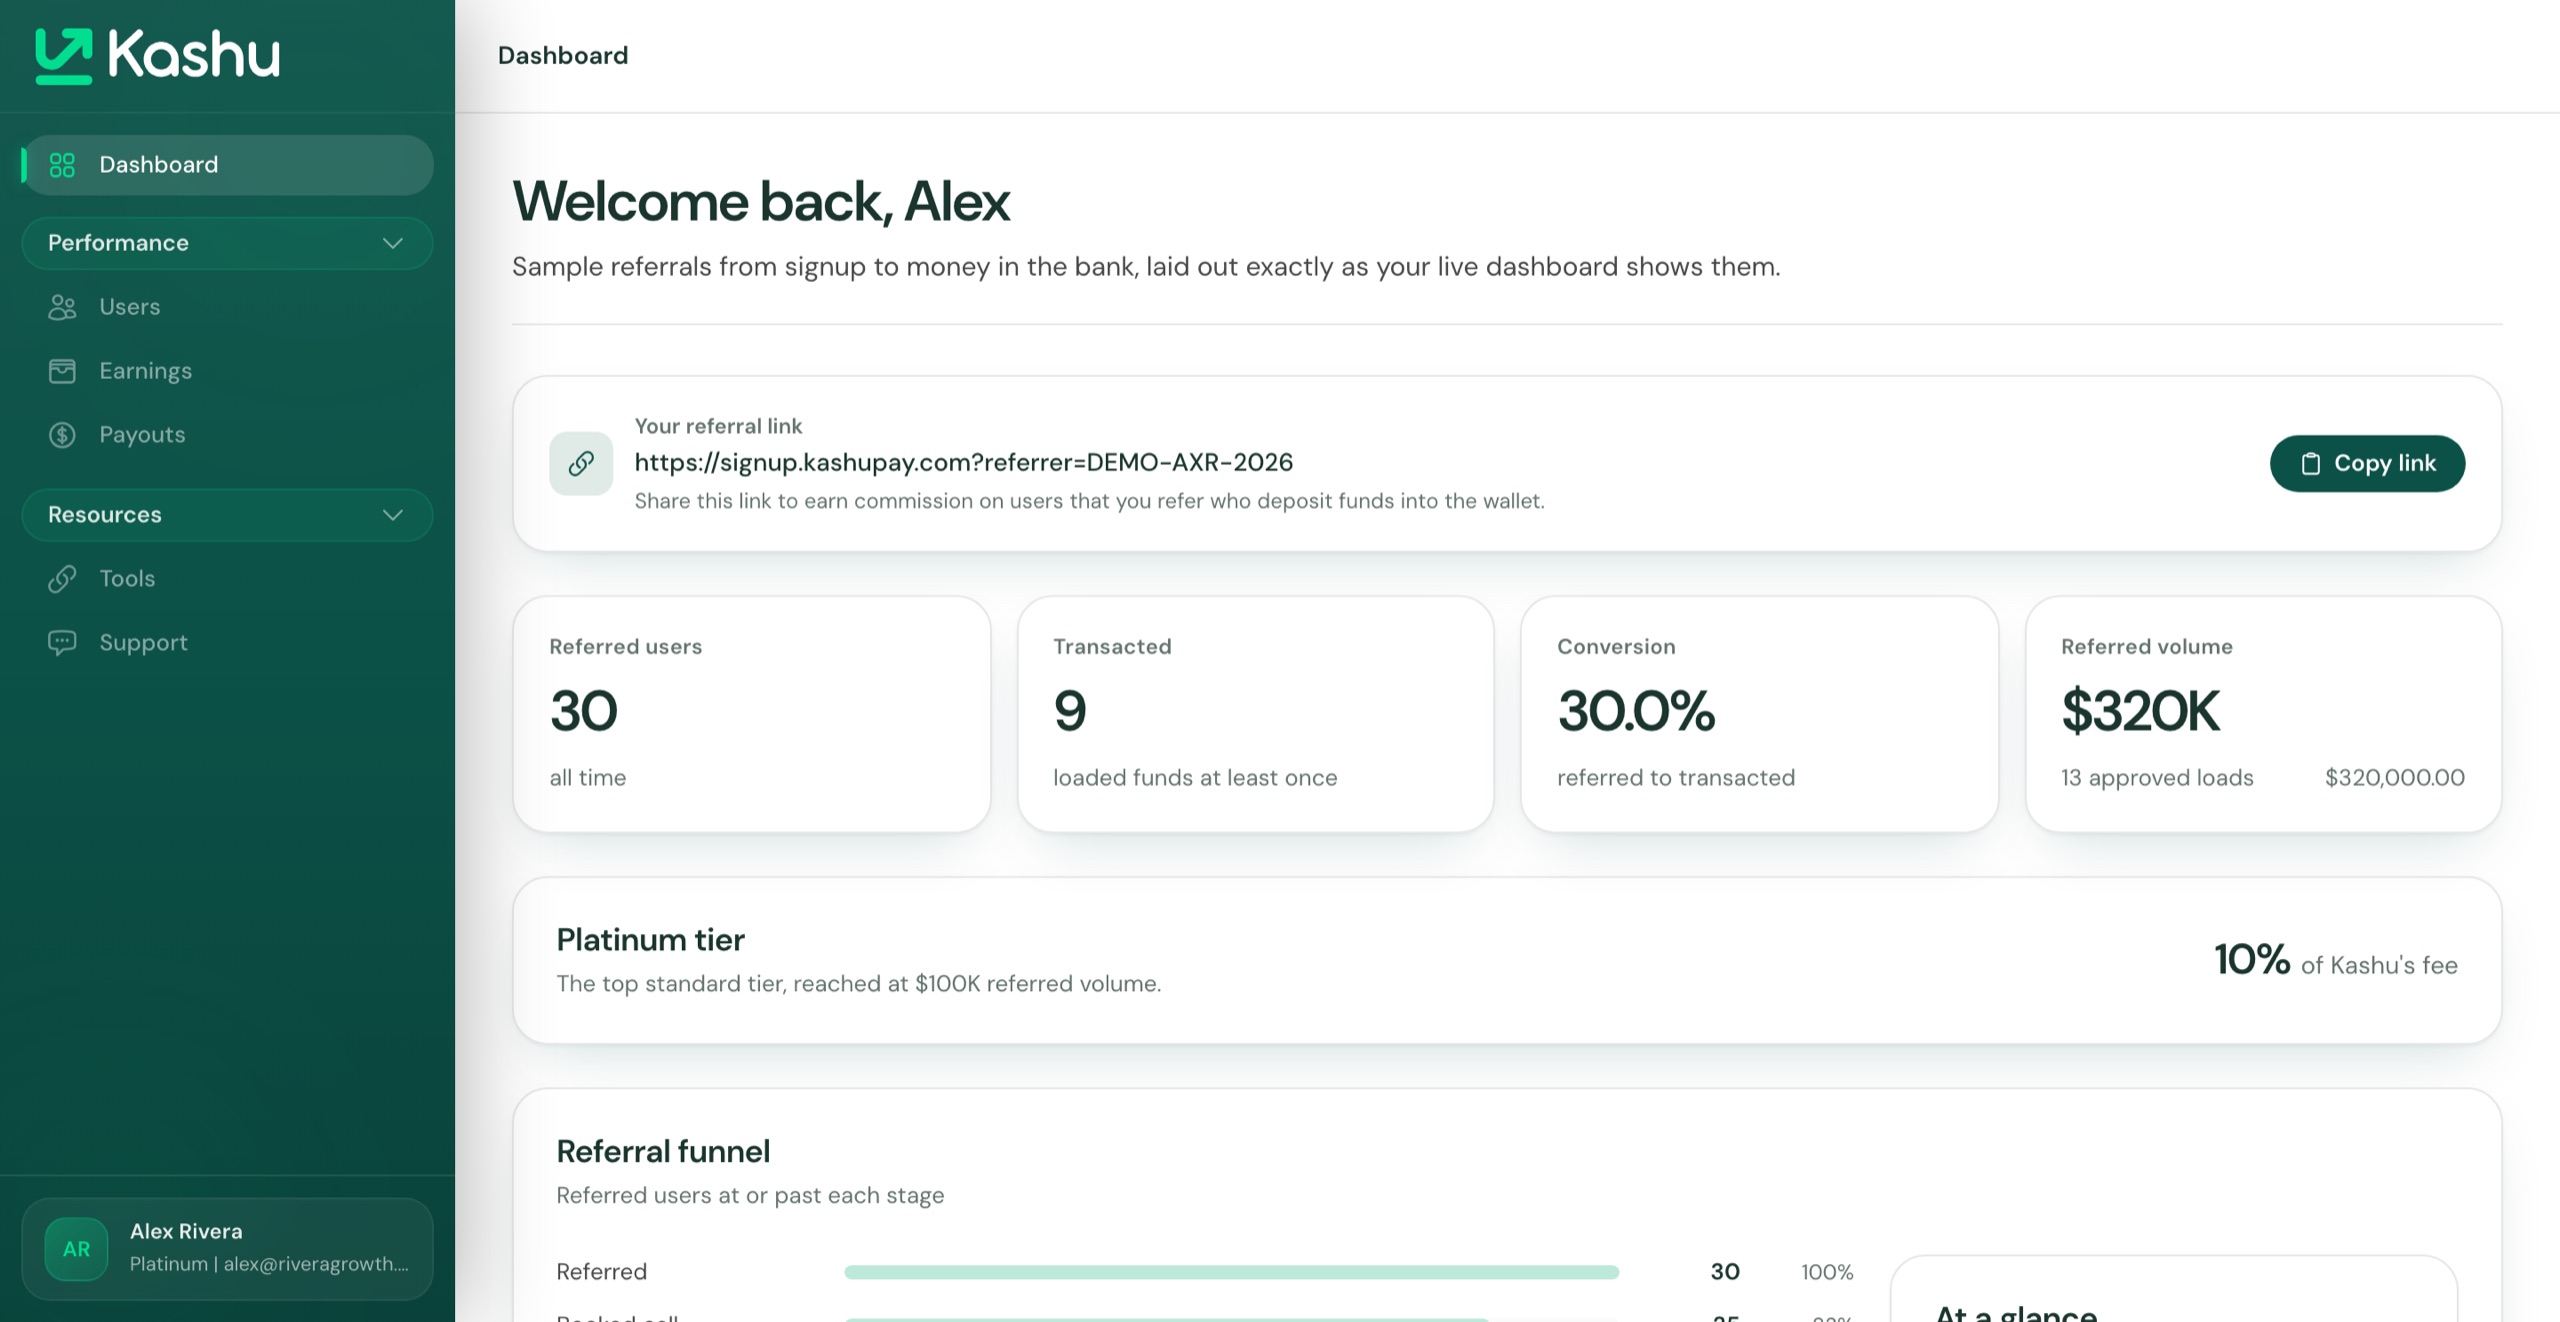Click the '$320,000.00' amount
Image resolution: width=2560 pixels, height=1322 pixels.
coord(2395,778)
